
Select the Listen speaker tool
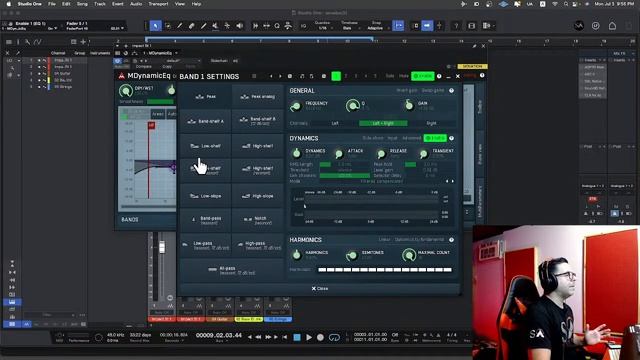240,26
